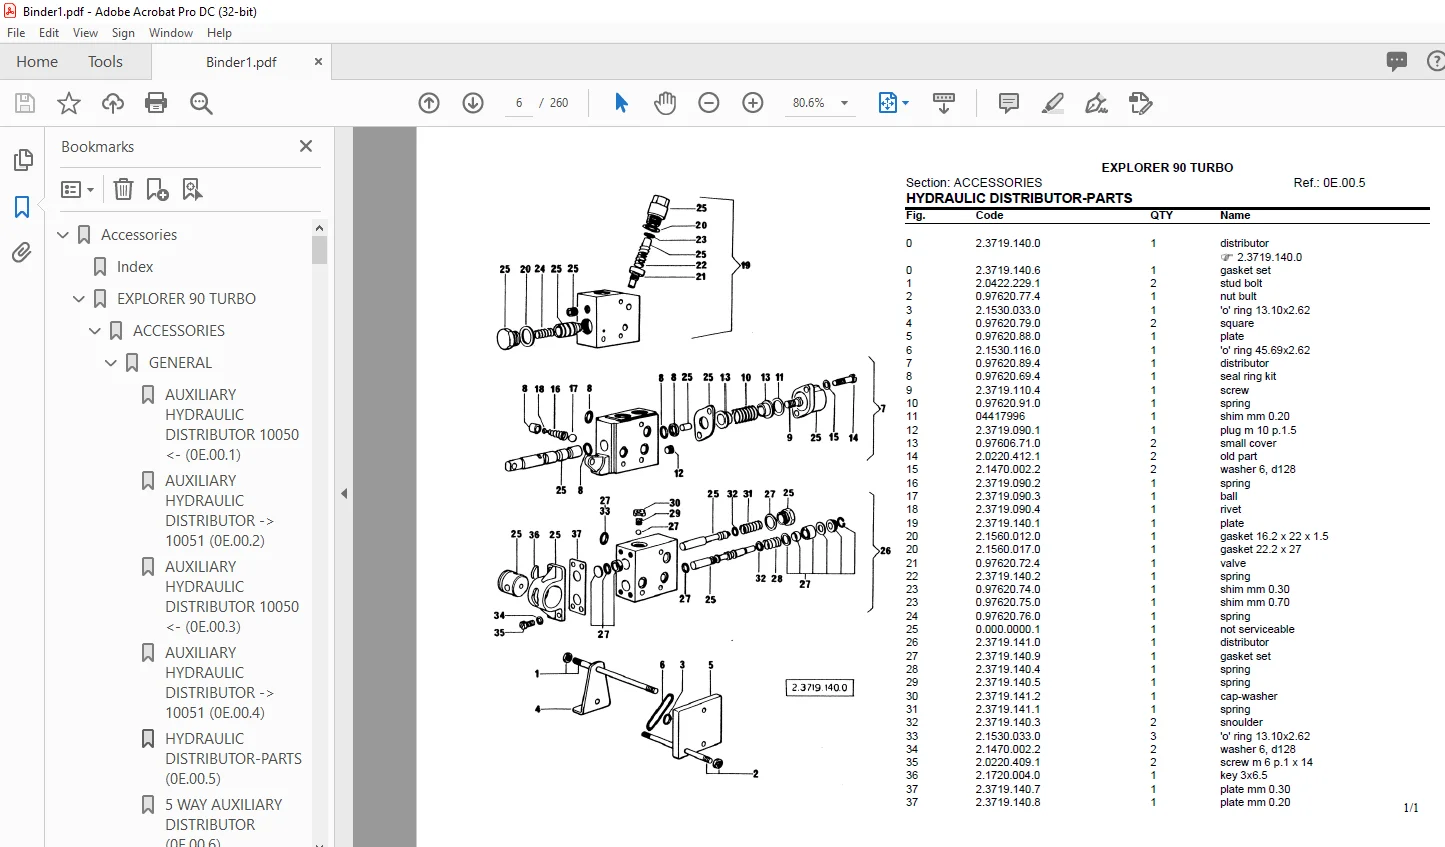Choose the Selection arrow tool

pyautogui.click(x=621, y=103)
